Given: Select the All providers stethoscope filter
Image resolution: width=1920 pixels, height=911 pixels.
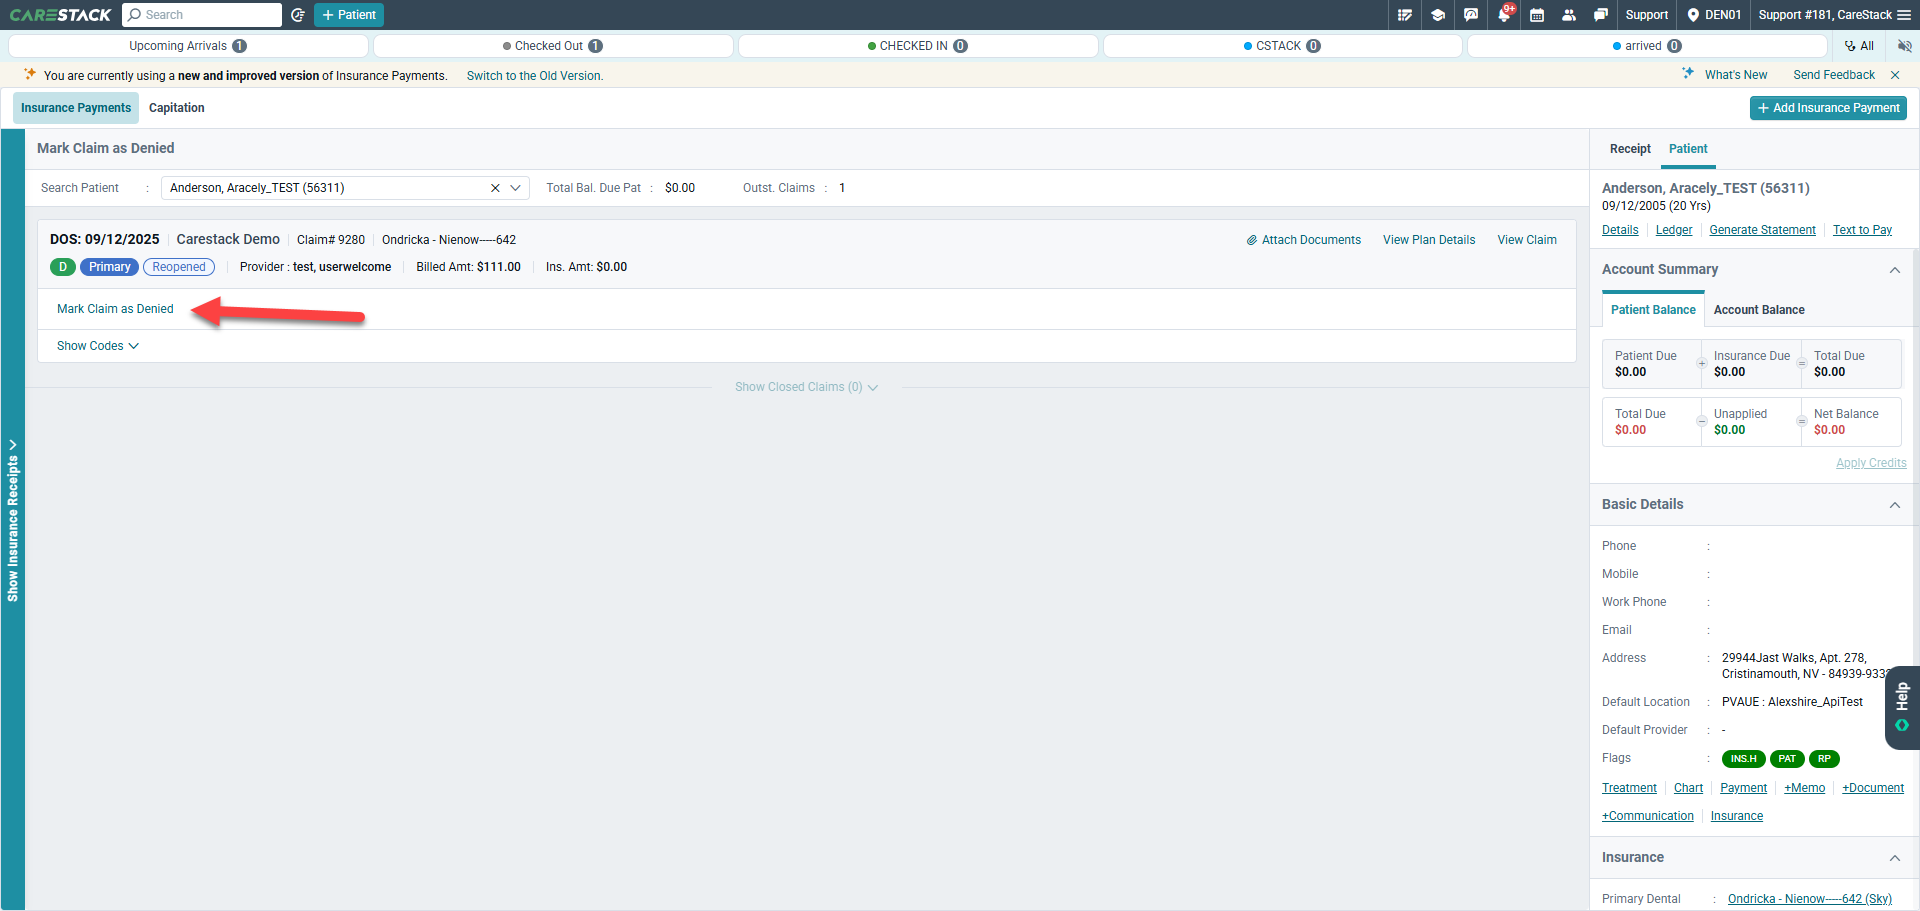Looking at the screenshot, I should click(1859, 46).
